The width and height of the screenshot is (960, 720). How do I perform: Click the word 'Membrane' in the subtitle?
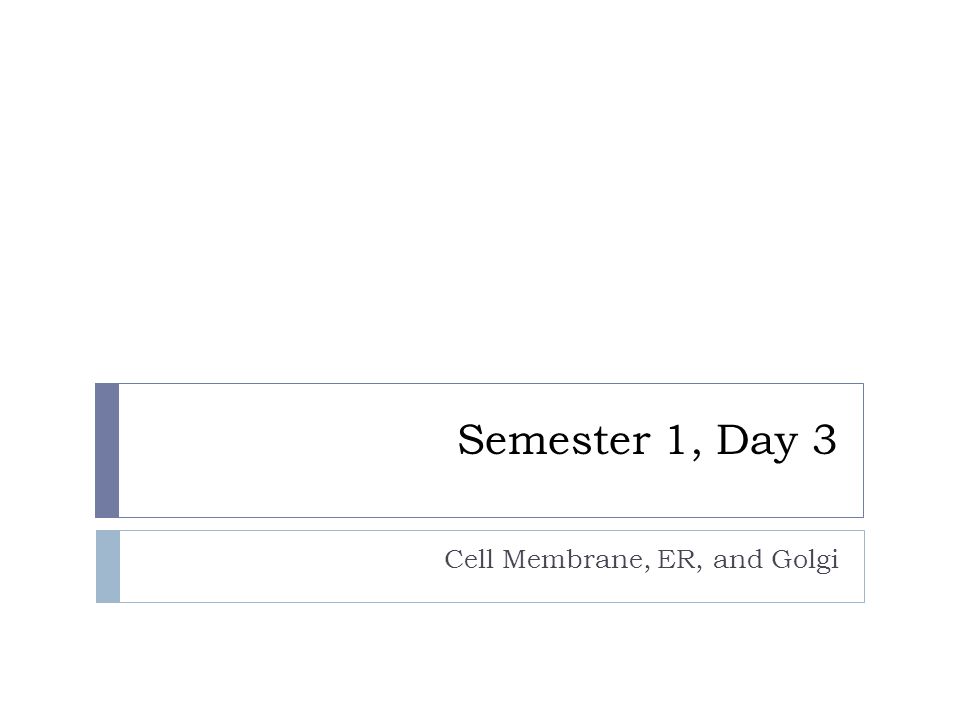[572, 559]
